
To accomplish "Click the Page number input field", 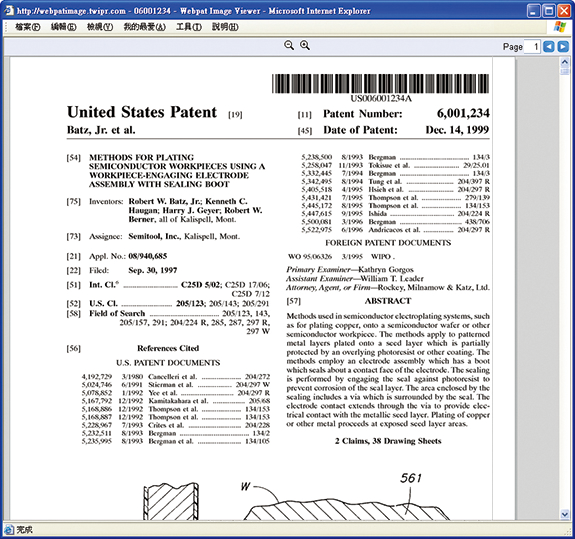I will [x=532, y=47].
